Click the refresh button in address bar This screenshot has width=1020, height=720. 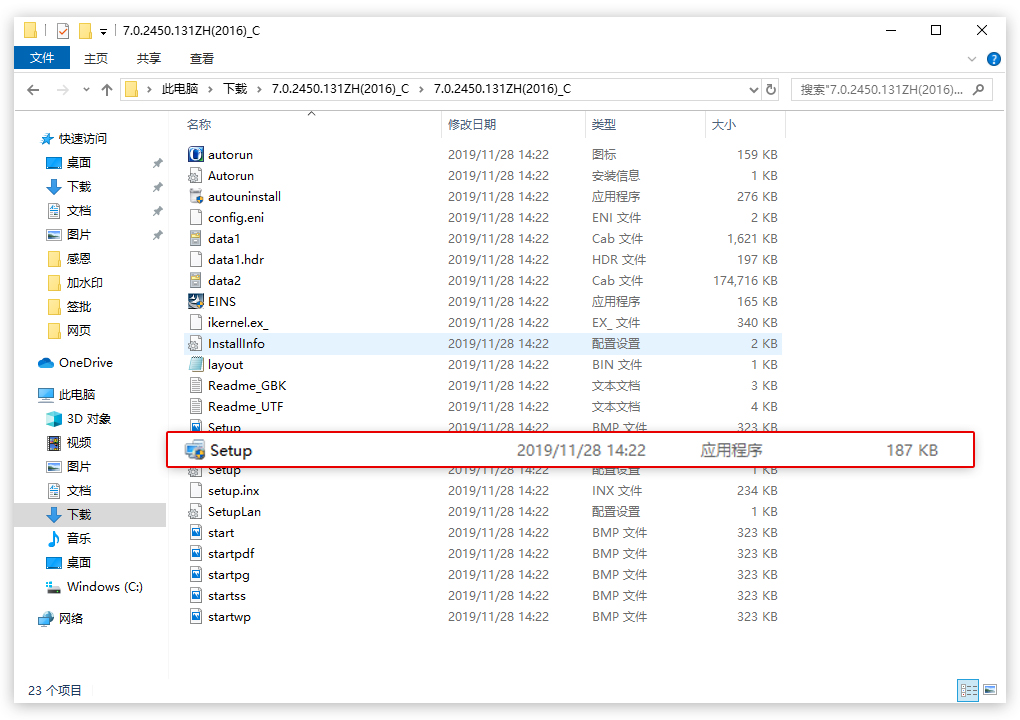[x=771, y=89]
